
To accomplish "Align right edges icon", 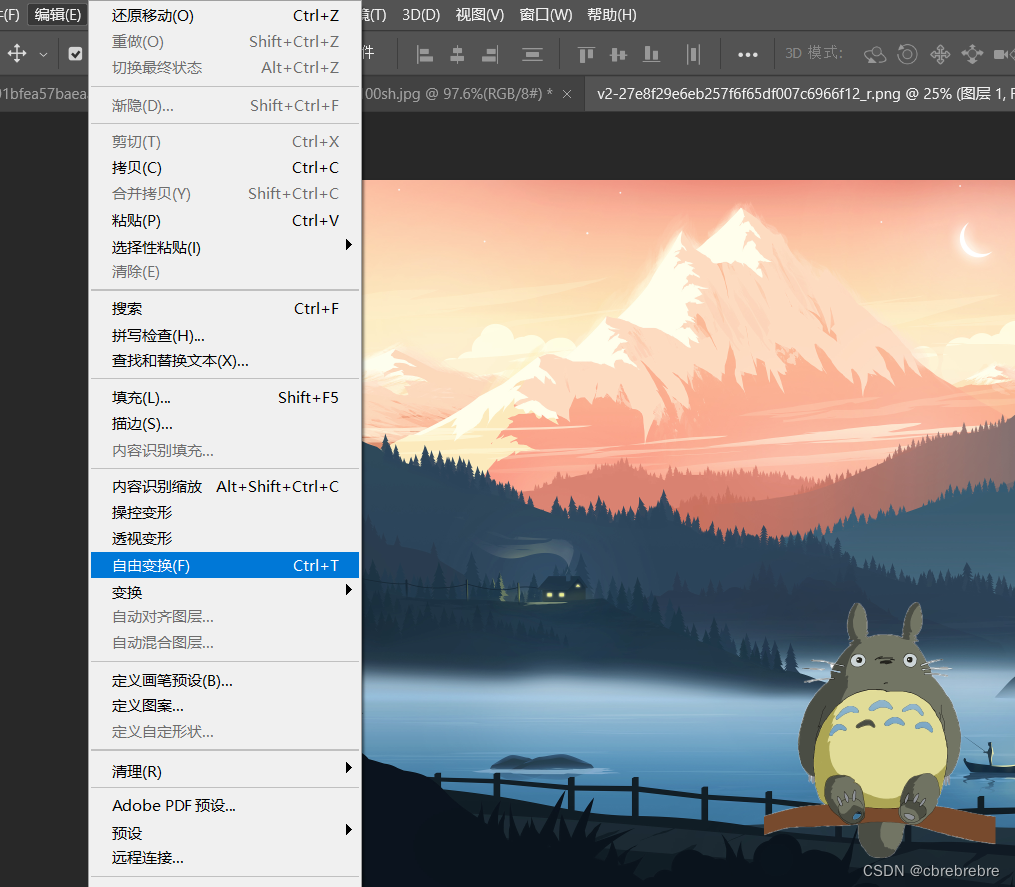I will [x=490, y=54].
